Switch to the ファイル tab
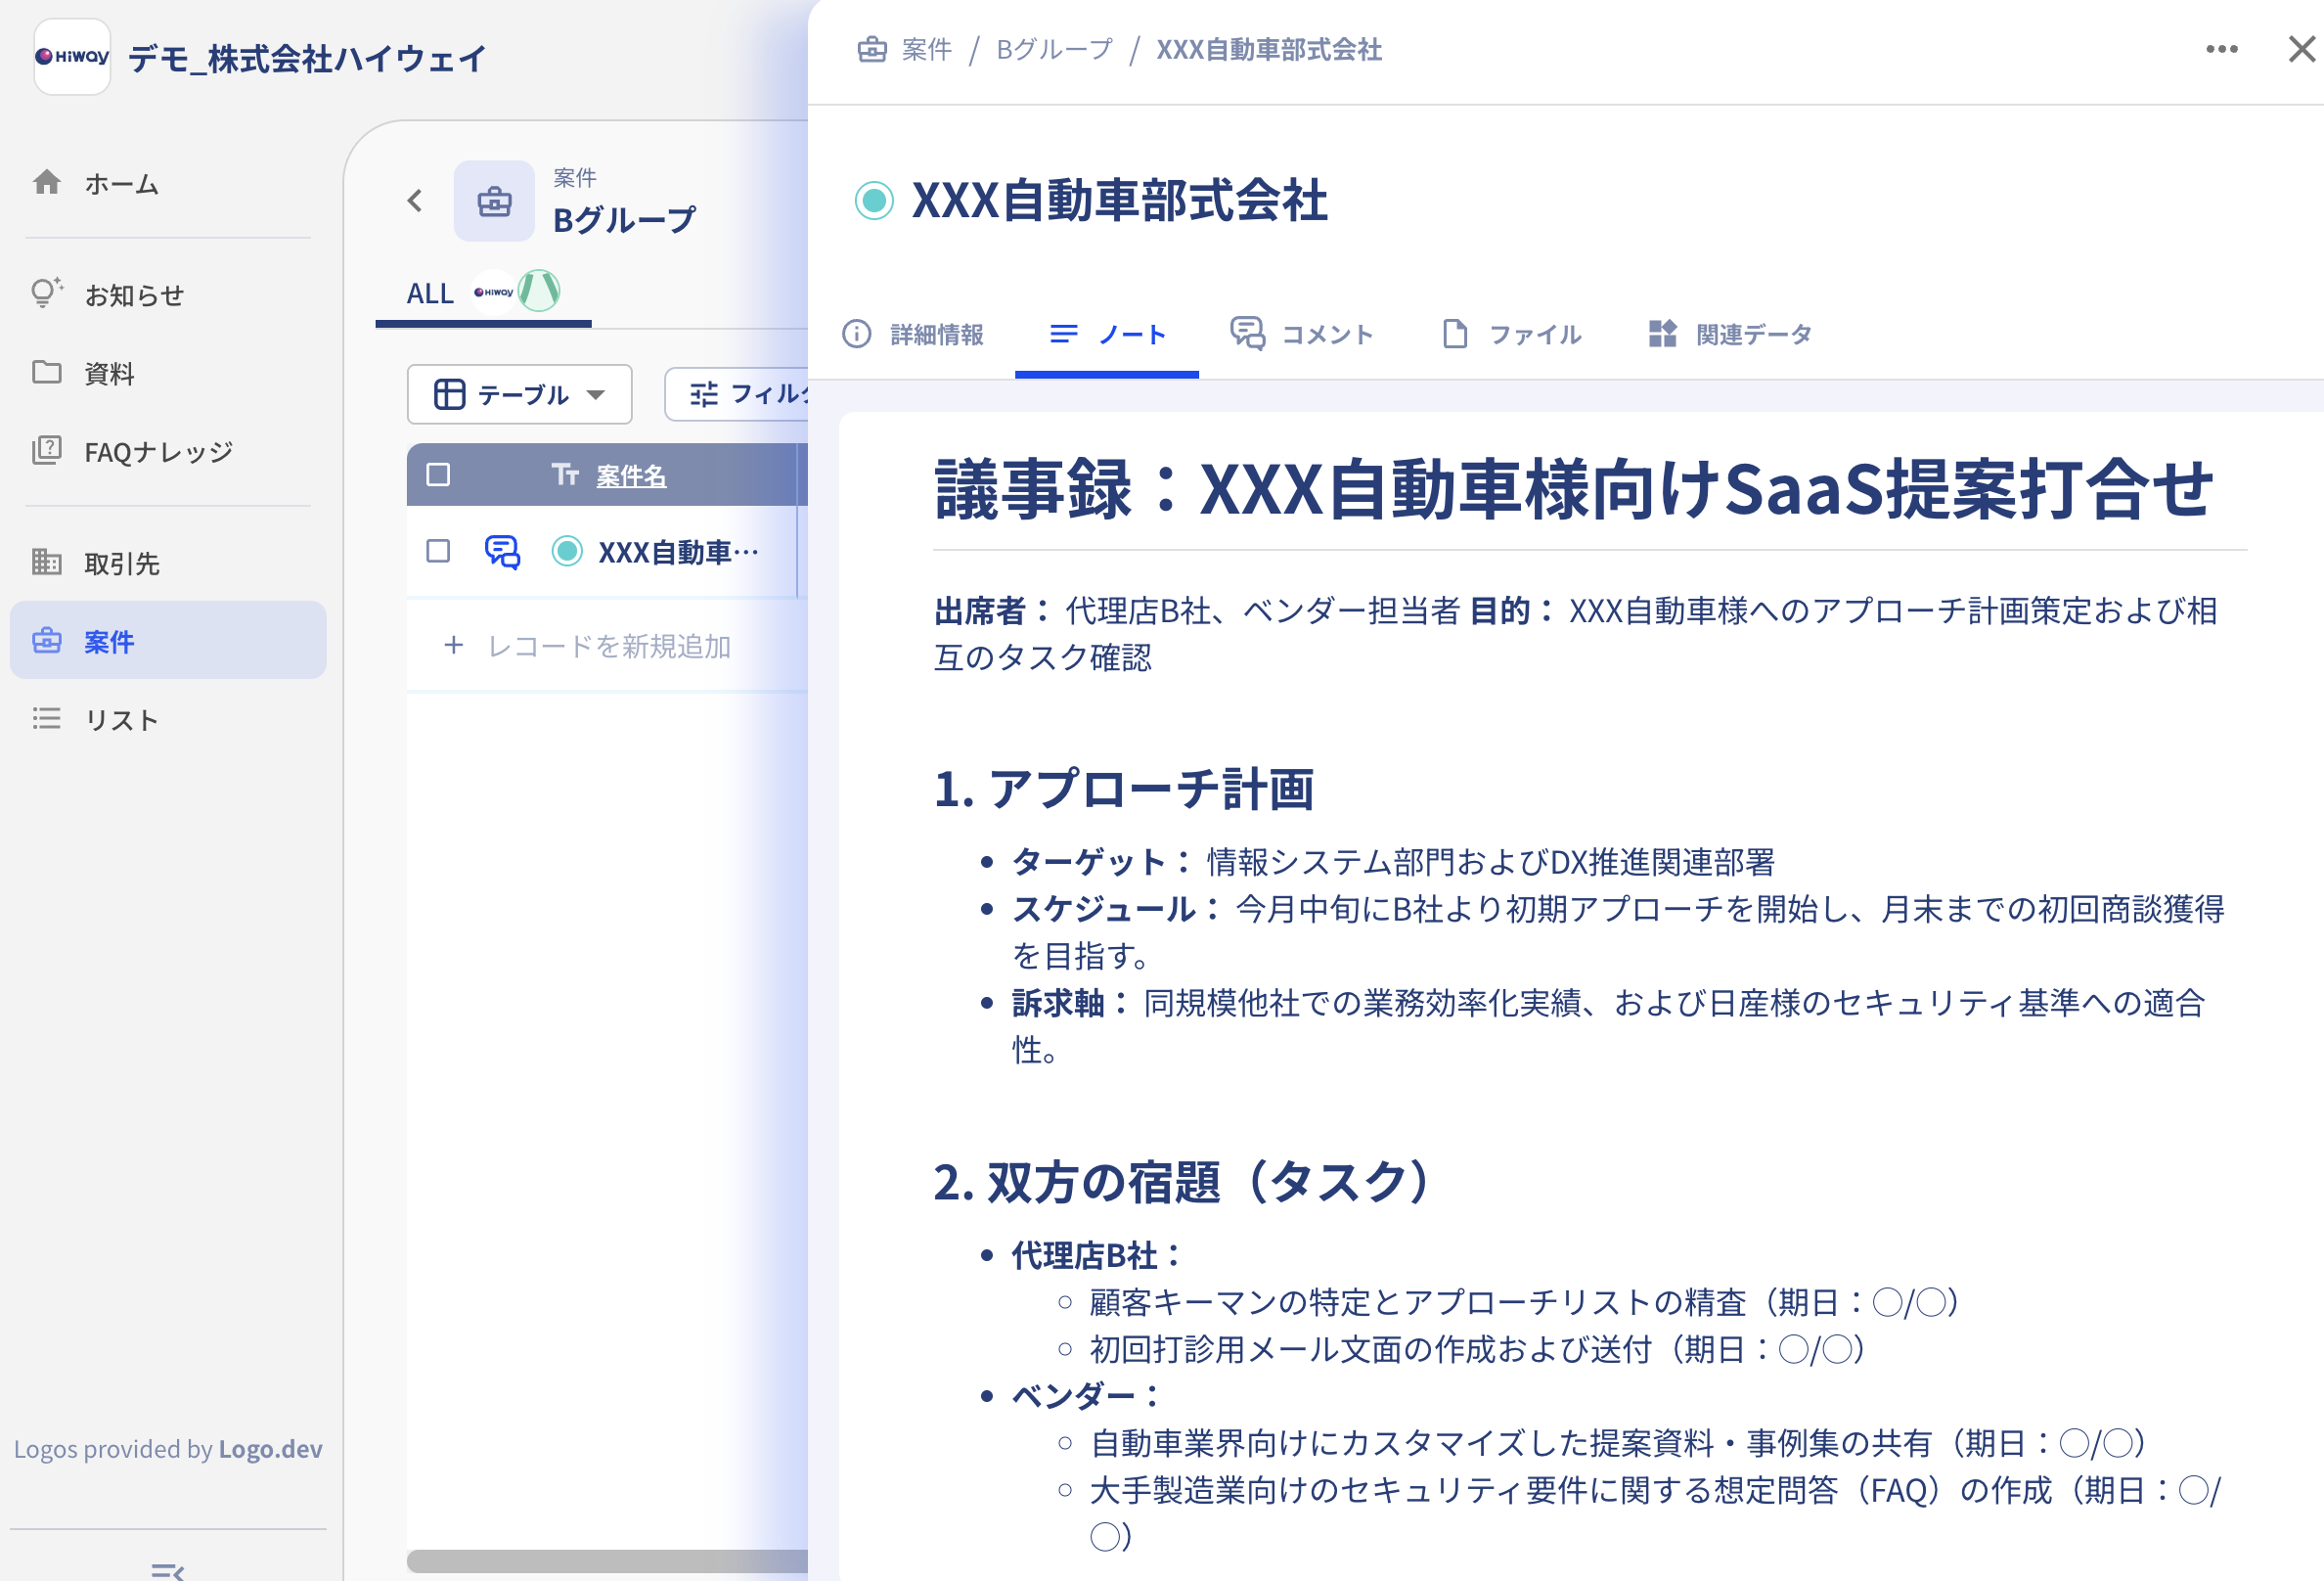Screen dimensions: 2324x1581 pyautogui.click(x=1512, y=334)
